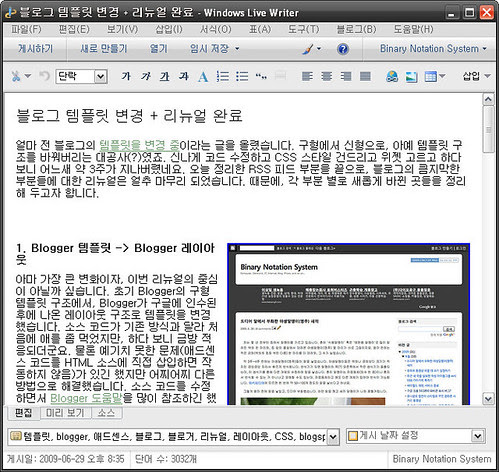Open the 도구(T) menu

pyautogui.click(x=304, y=29)
